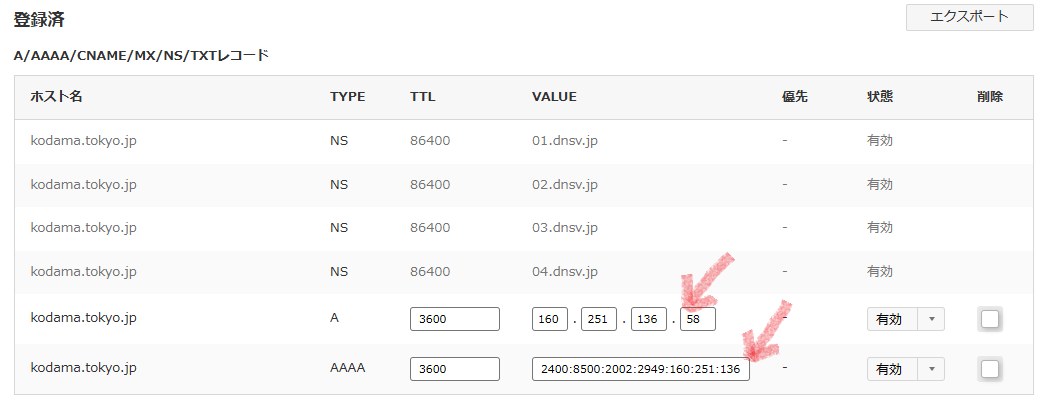The width and height of the screenshot is (1039, 401).
Task: Click the ホスト名 column header
Action: pos(56,97)
